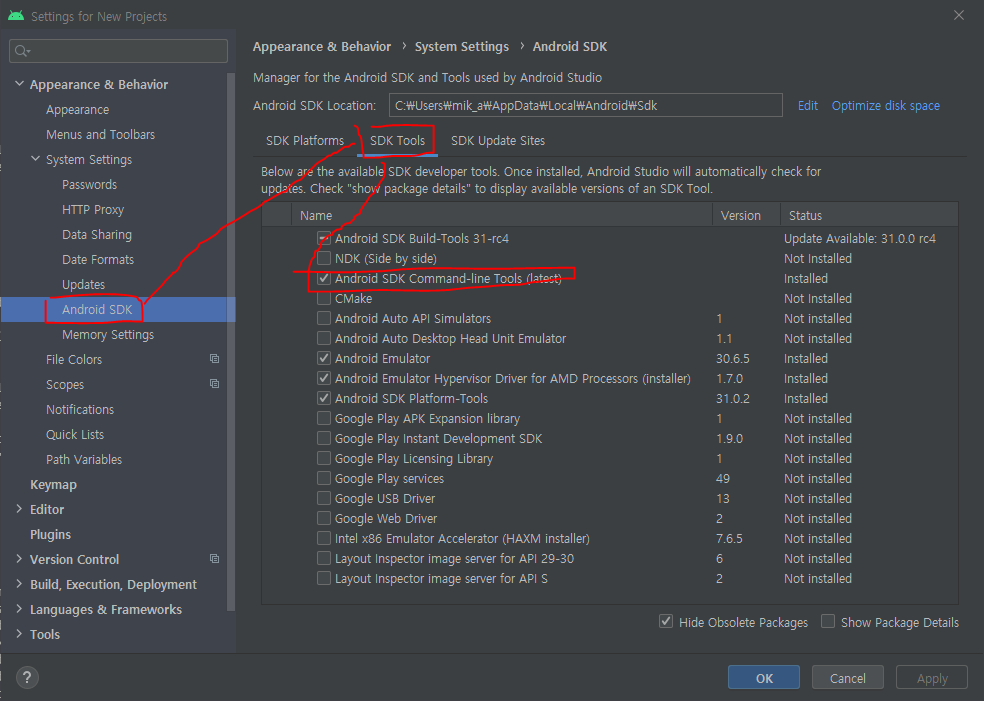Enable Android Auto API Simulators checkbox

(324, 319)
